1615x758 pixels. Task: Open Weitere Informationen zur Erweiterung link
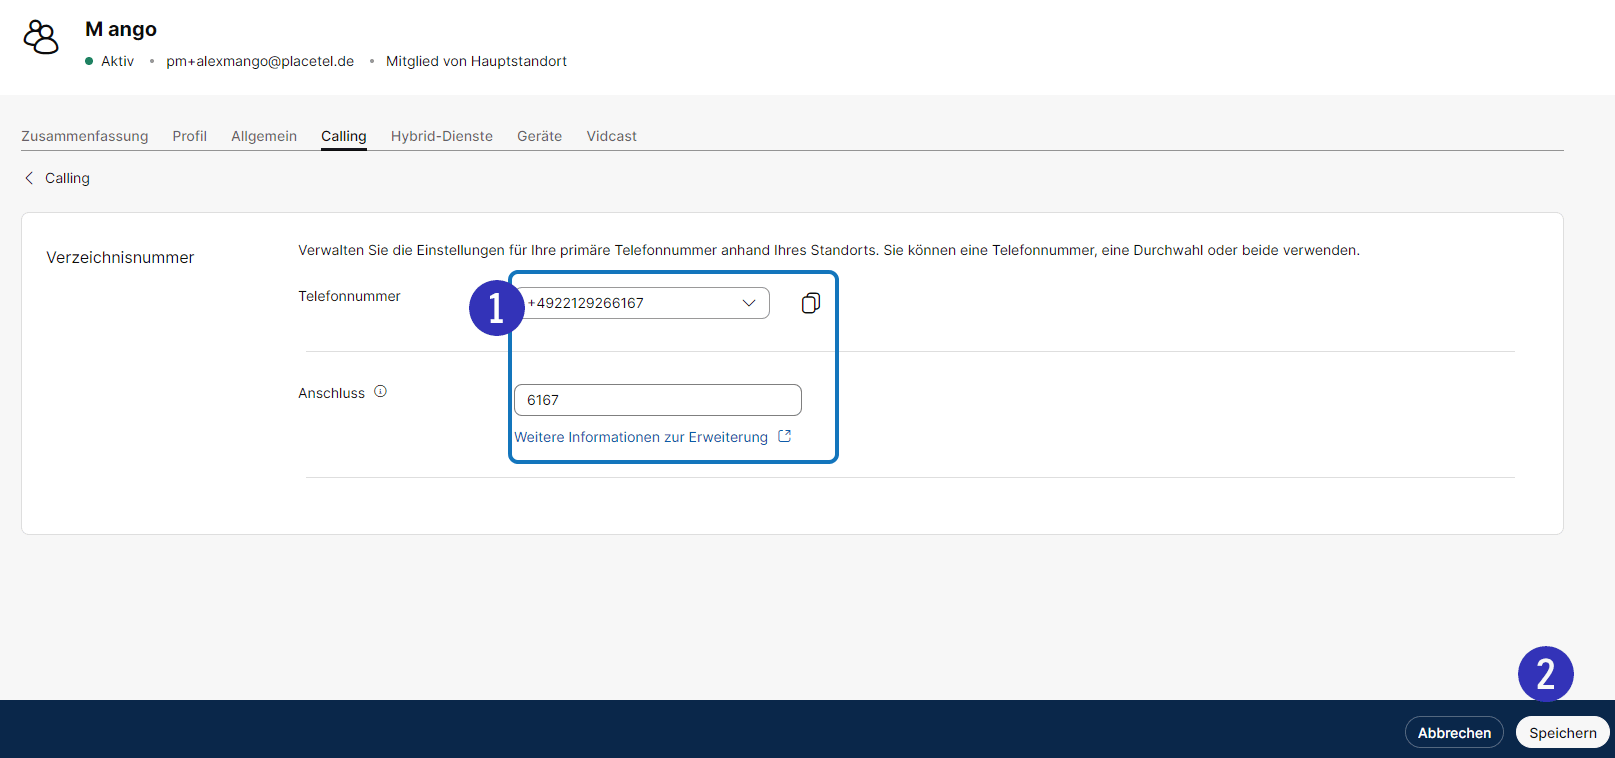[641, 437]
